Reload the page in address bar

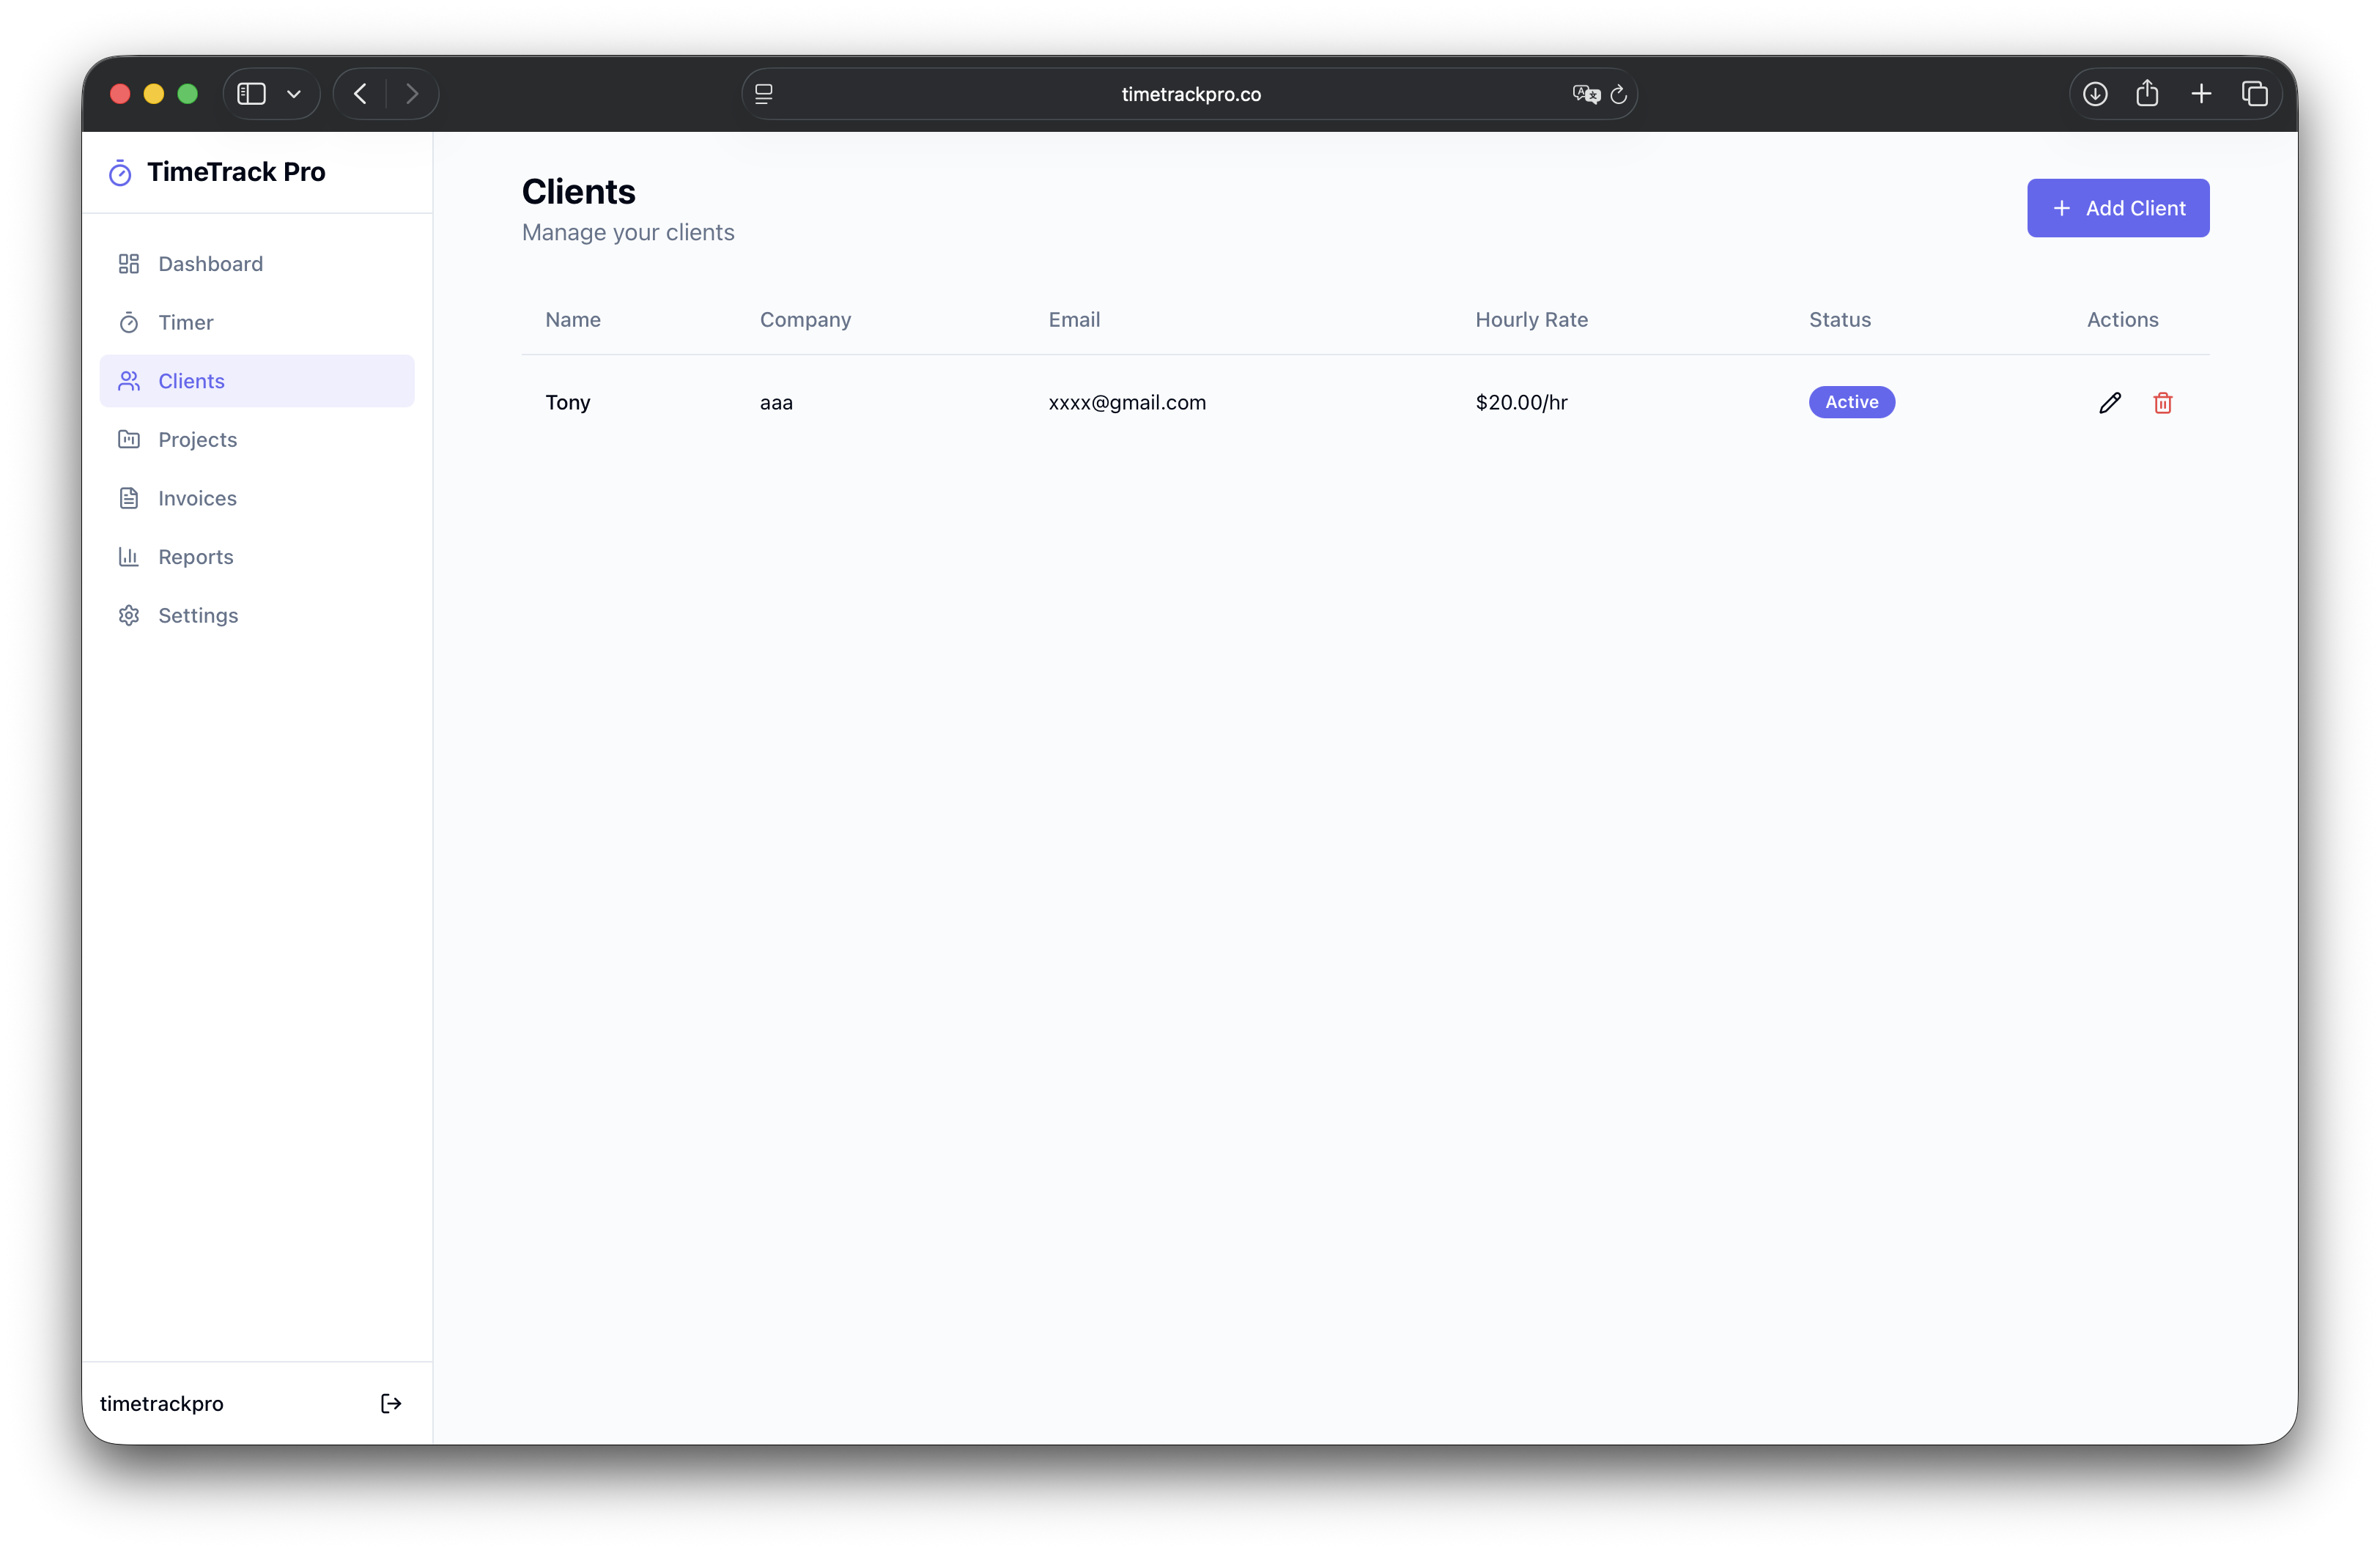[x=1619, y=94]
